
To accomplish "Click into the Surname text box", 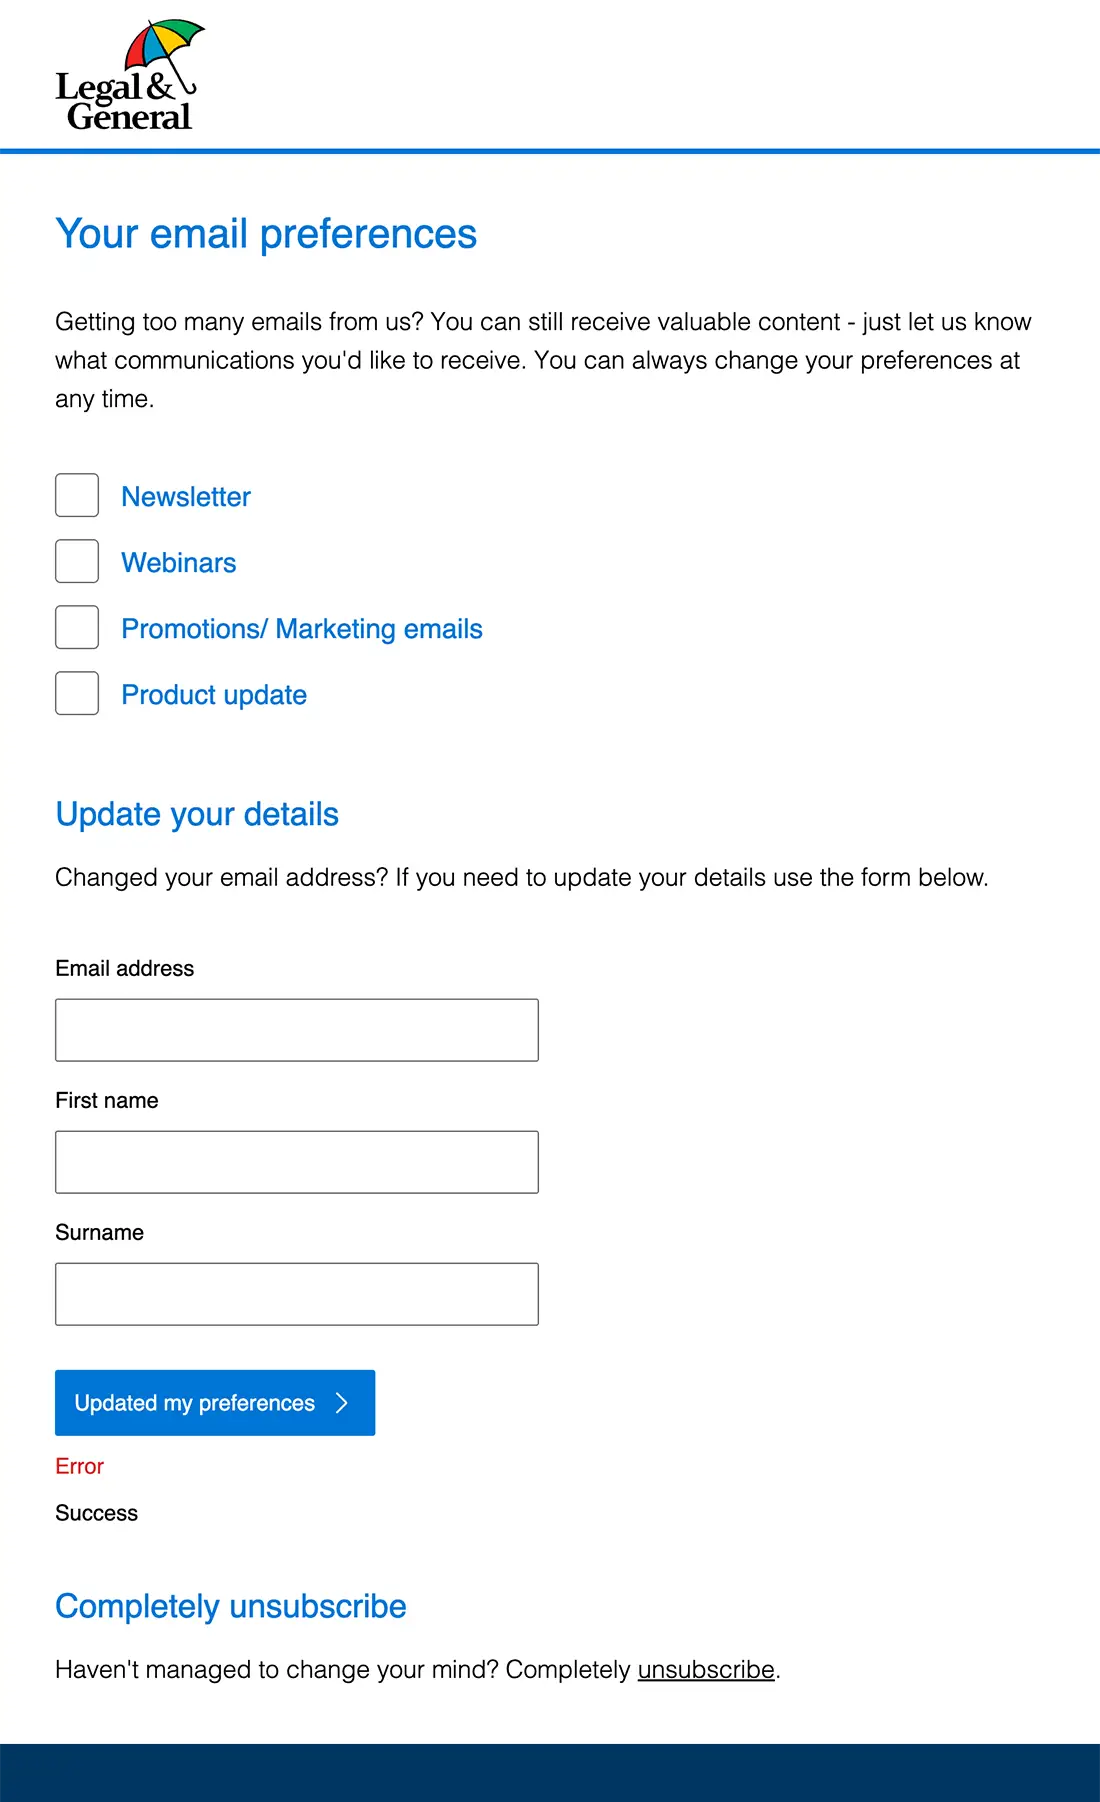I will [297, 1294].
